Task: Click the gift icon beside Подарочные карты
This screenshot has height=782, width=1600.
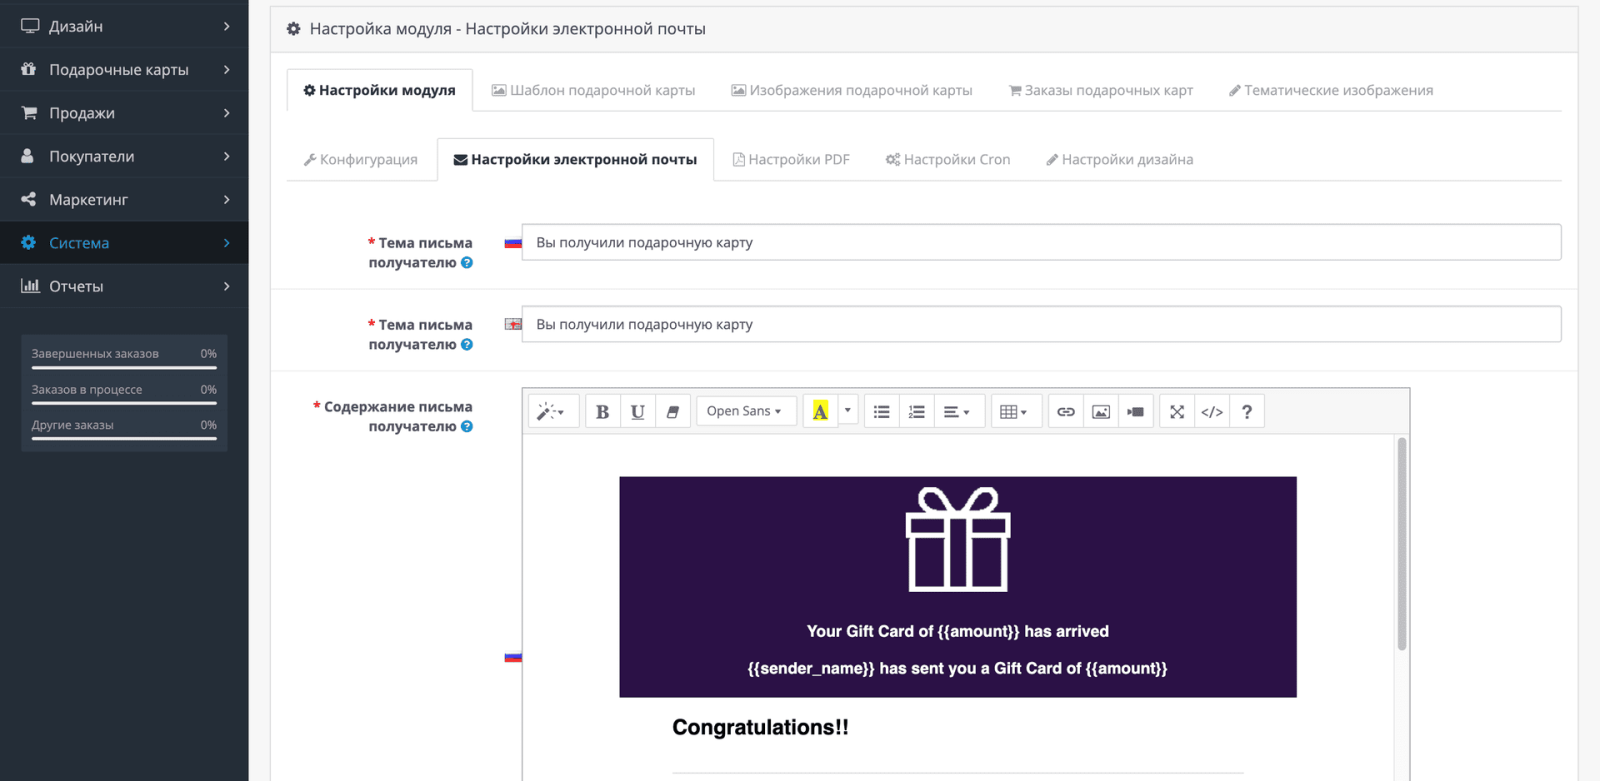Action: 29,69
